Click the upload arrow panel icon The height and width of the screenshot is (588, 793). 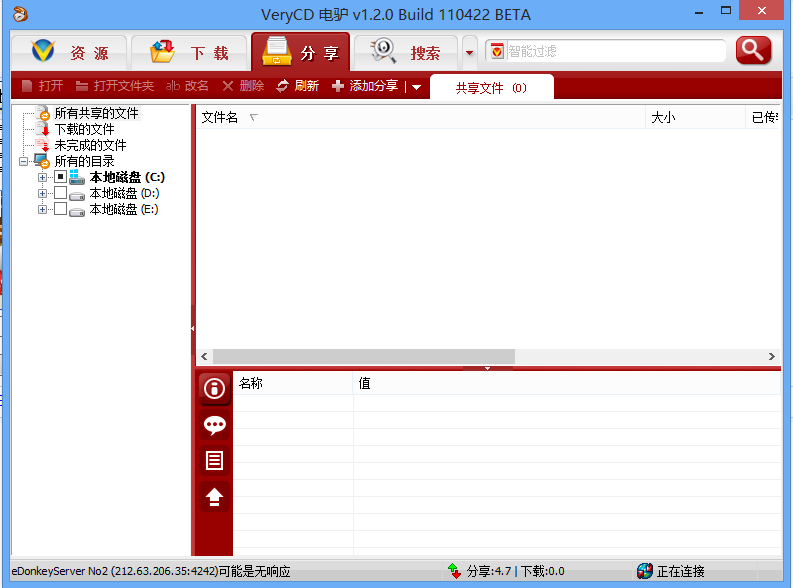coord(214,496)
